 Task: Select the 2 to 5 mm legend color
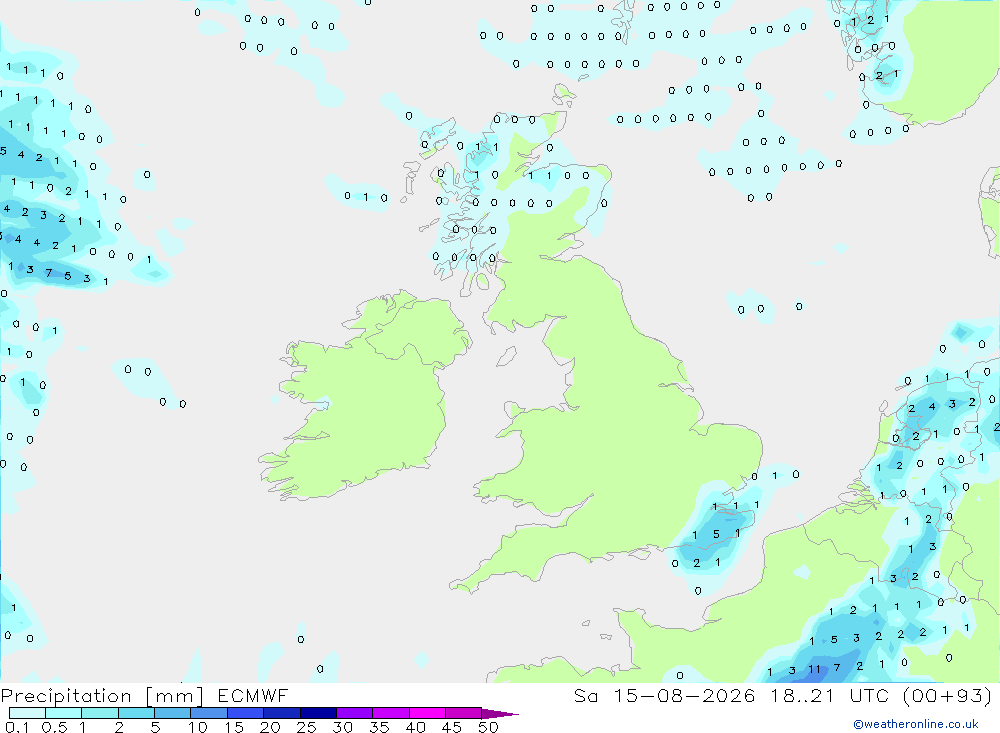coord(136,713)
